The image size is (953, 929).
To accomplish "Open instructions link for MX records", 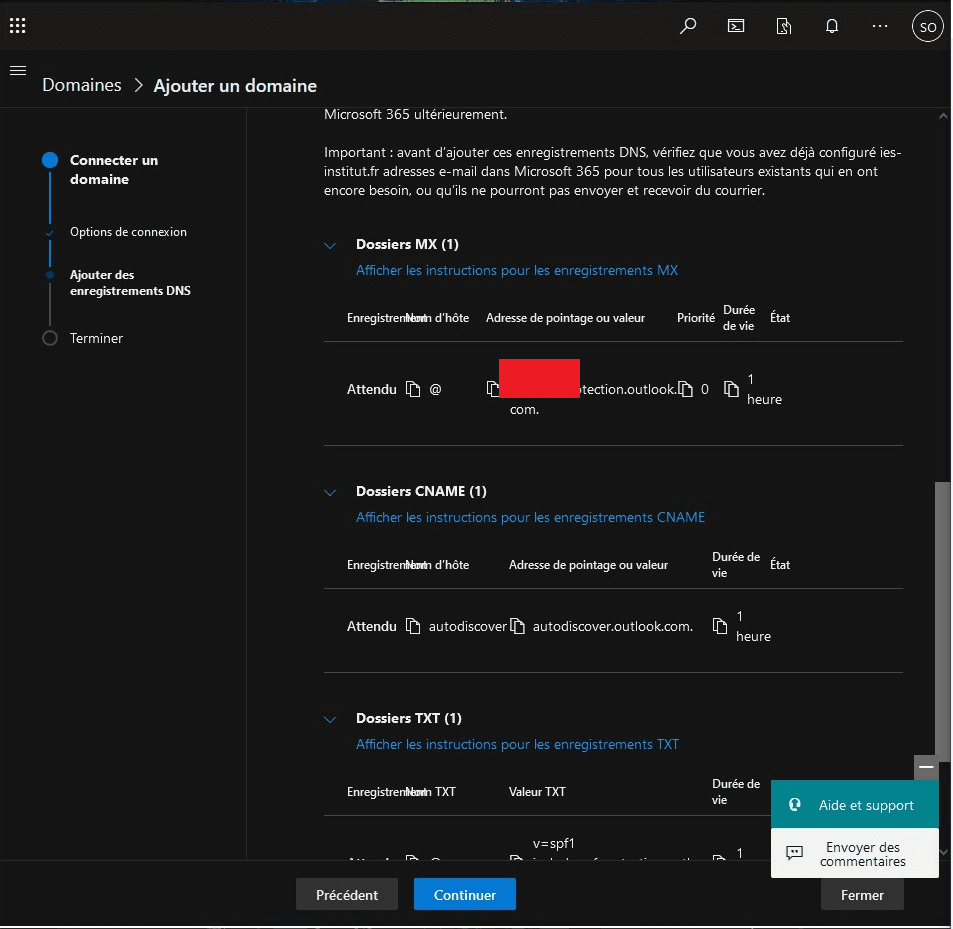I will (x=517, y=271).
